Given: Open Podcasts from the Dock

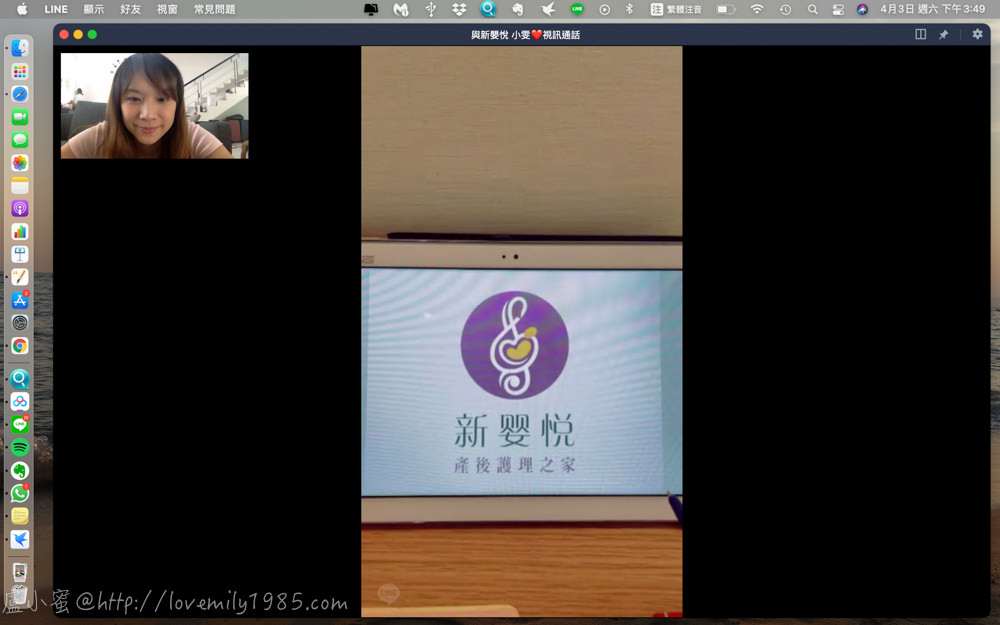Looking at the screenshot, I should [20, 209].
